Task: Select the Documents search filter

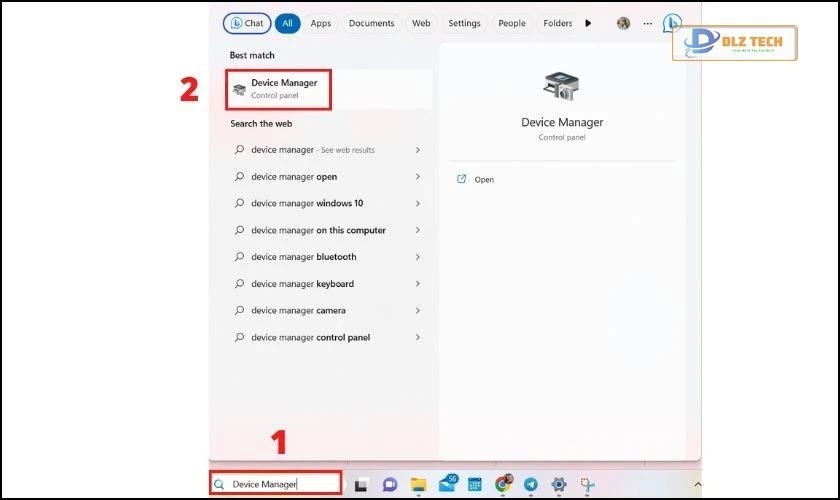Action: (372, 23)
